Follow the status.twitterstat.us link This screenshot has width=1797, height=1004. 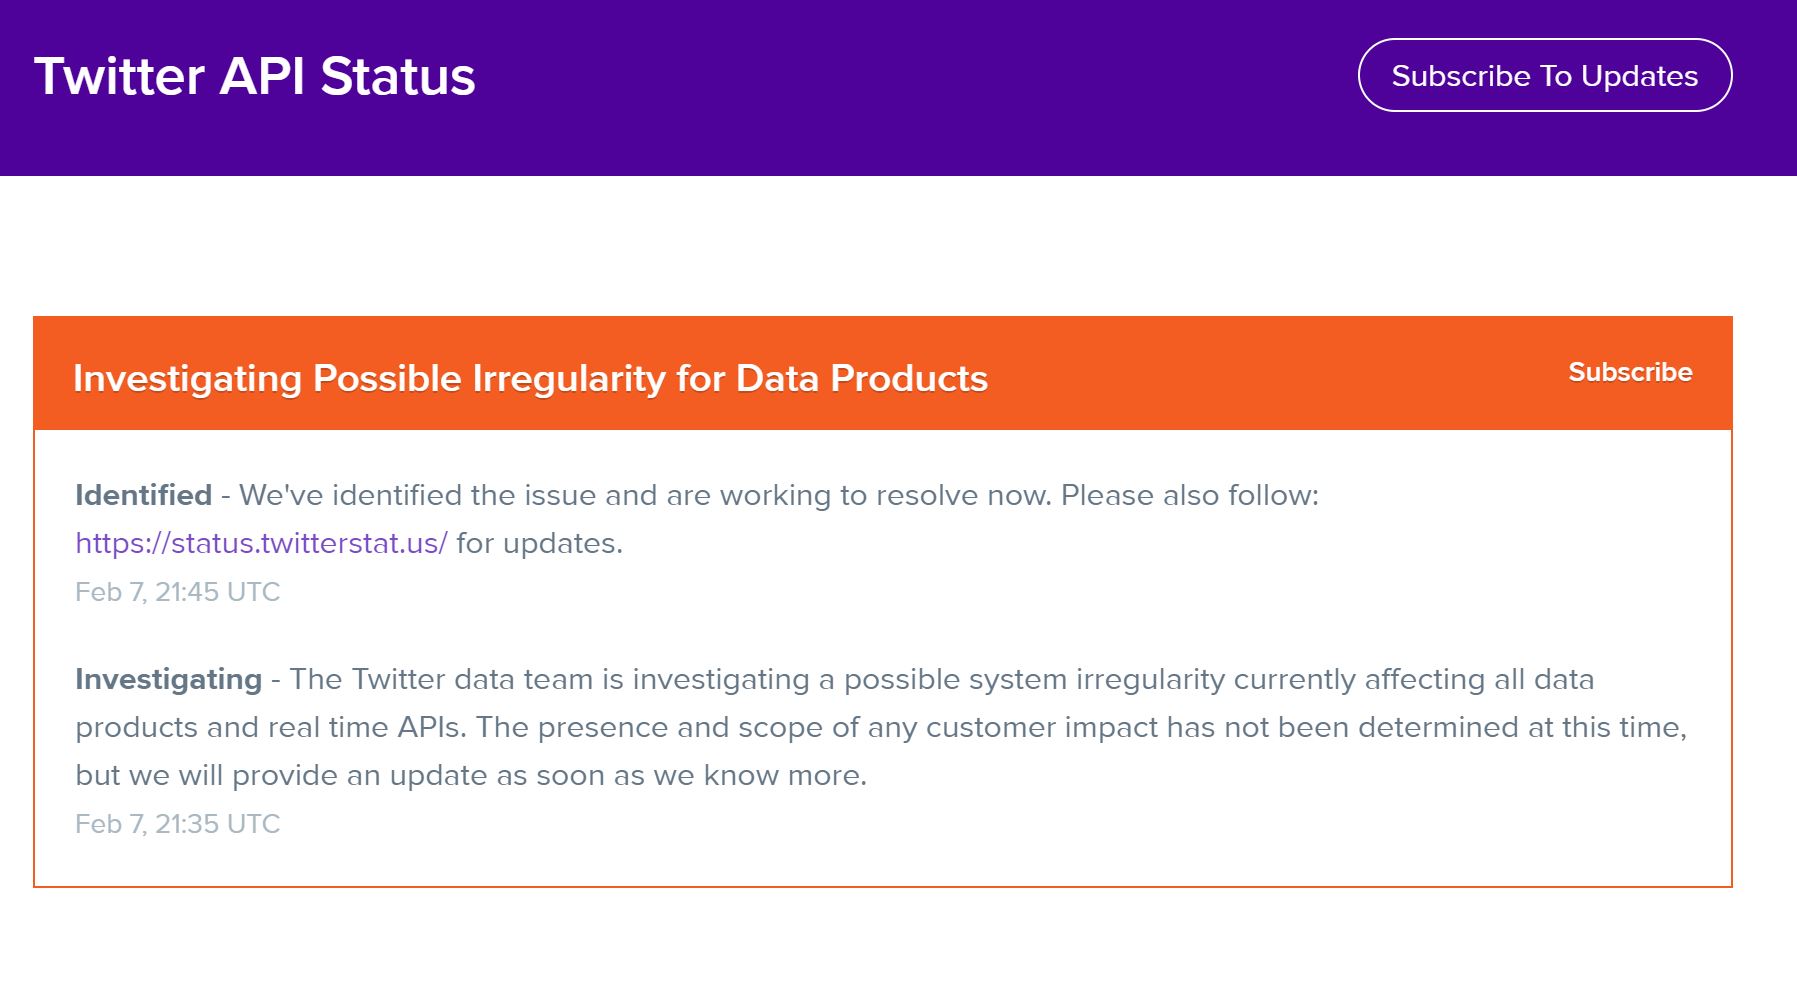261,543
